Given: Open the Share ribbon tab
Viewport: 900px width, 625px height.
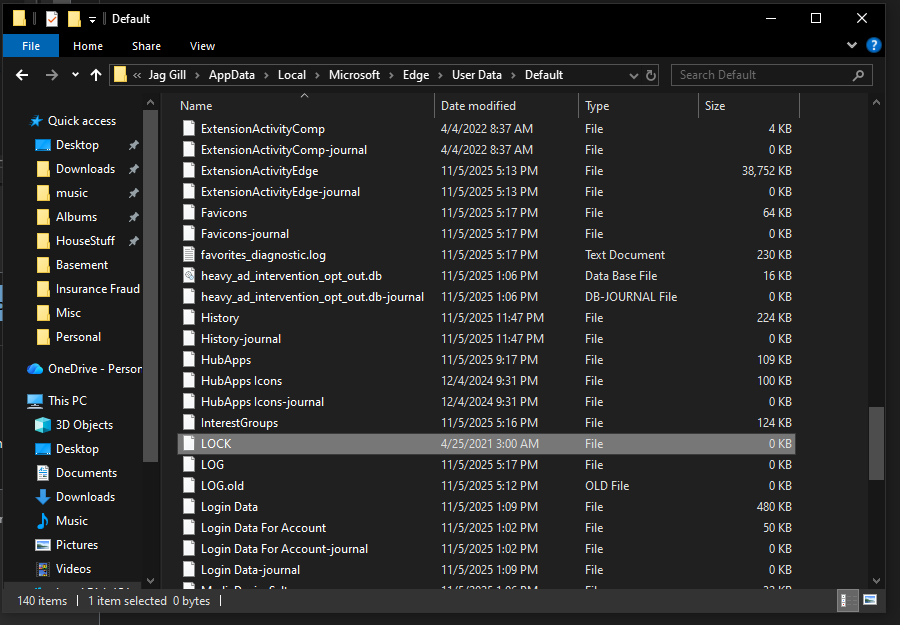Looking at the screenshot, I should 146,46.
